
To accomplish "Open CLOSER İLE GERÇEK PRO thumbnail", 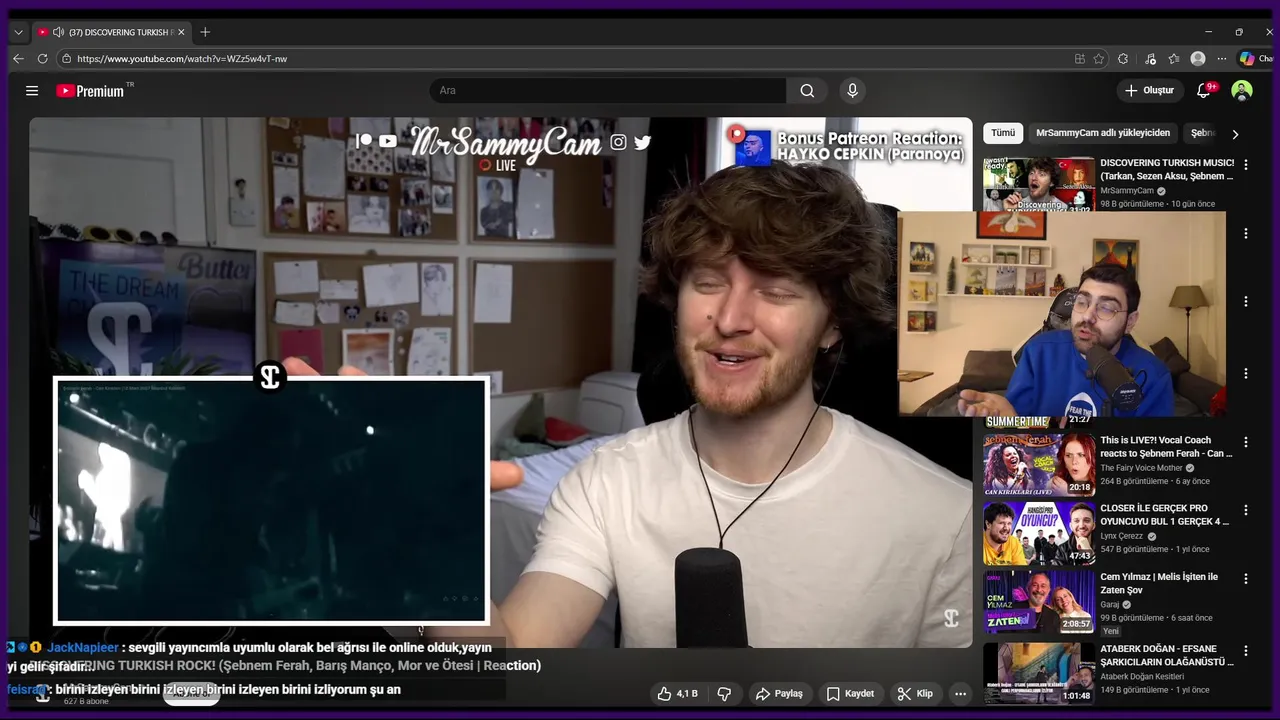I will pyautogui.click(x=1039, y=533).
